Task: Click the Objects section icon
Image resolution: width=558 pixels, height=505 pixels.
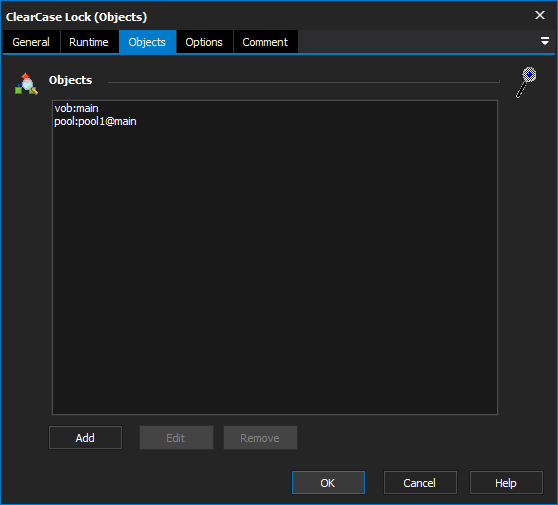Action: [x=26, y=84]
